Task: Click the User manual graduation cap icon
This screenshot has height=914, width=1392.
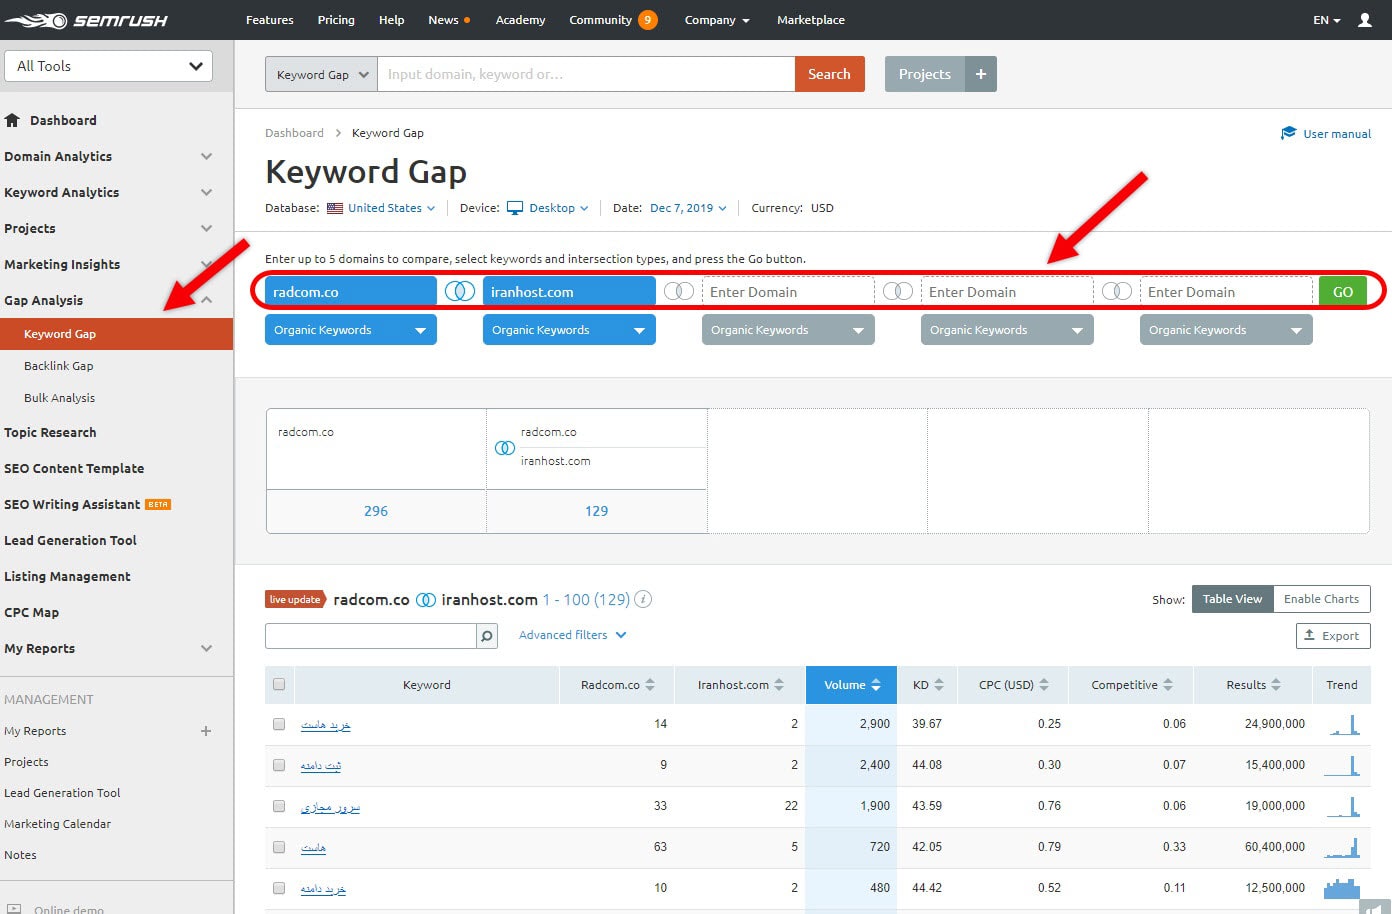Action: pyautogui.click(x=1289, y=133)
